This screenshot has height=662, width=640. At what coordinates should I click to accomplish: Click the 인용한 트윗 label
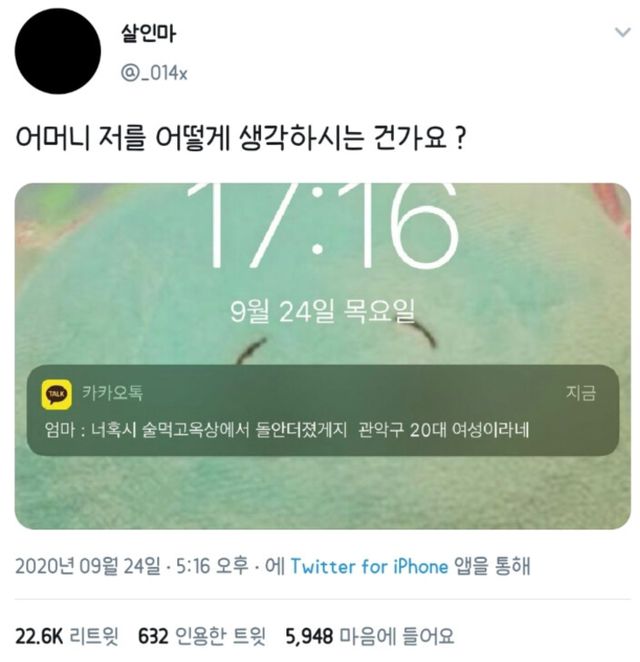click(220, 636)
